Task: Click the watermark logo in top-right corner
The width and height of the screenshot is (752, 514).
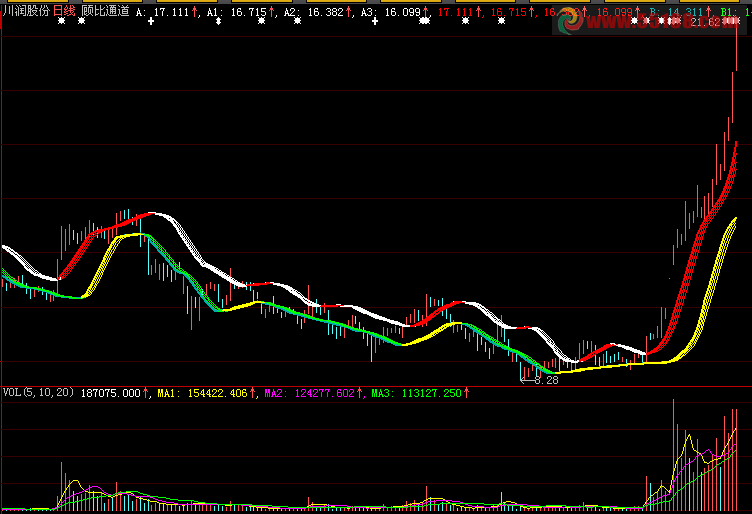Action: [x=572, y=22]
